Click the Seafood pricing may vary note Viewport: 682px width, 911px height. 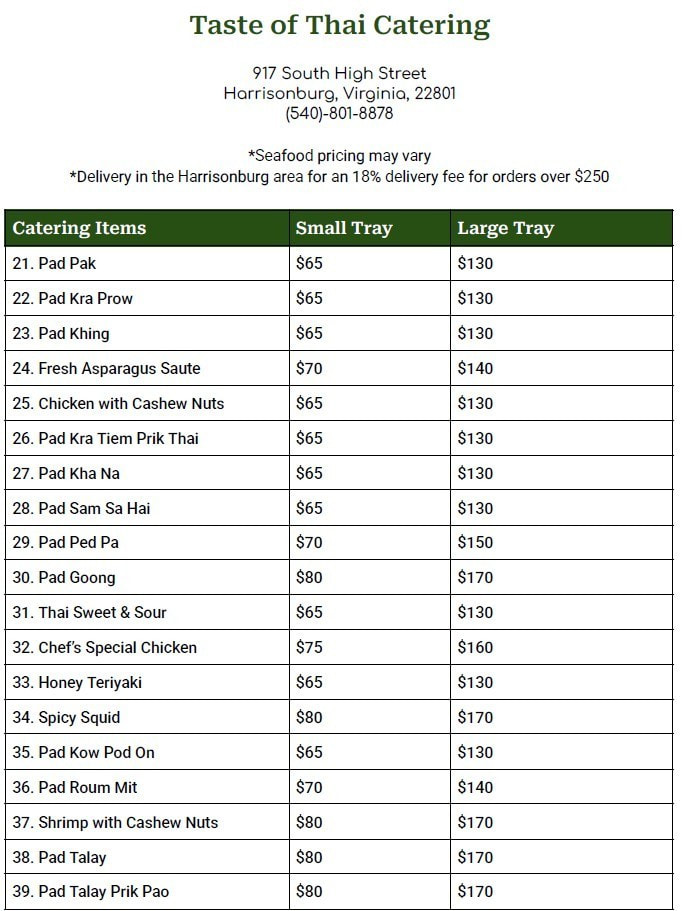click(x=340, y=156)
